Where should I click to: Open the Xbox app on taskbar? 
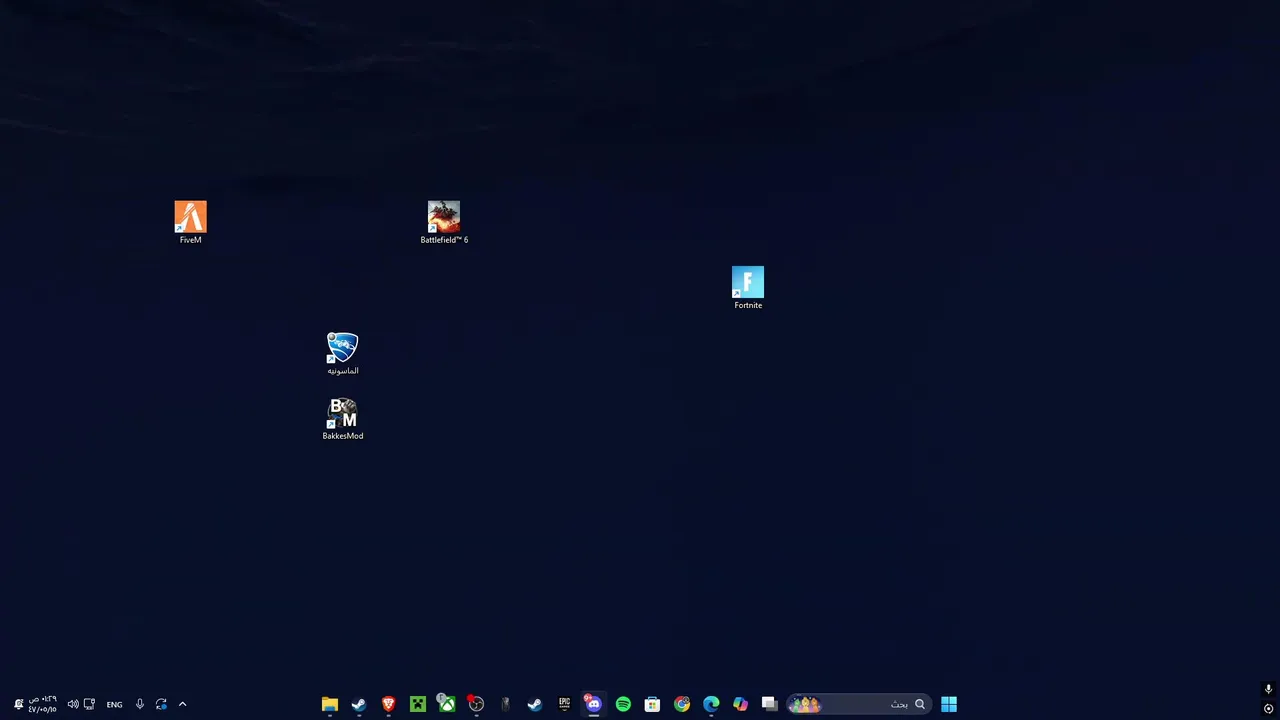tap(447, 704)
